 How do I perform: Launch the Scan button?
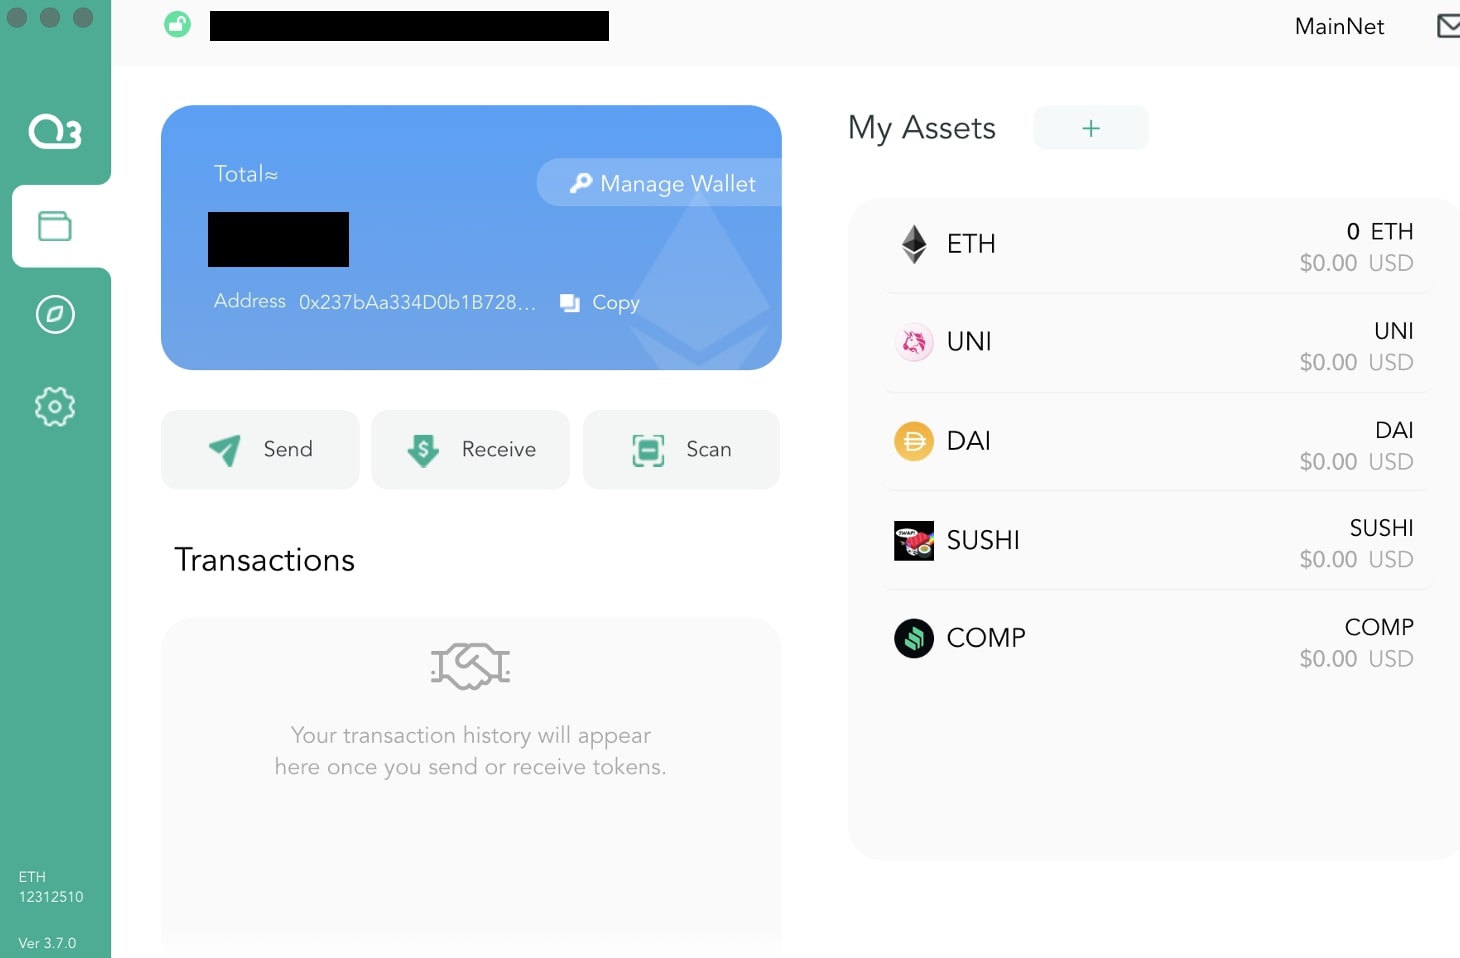[681, 450]
